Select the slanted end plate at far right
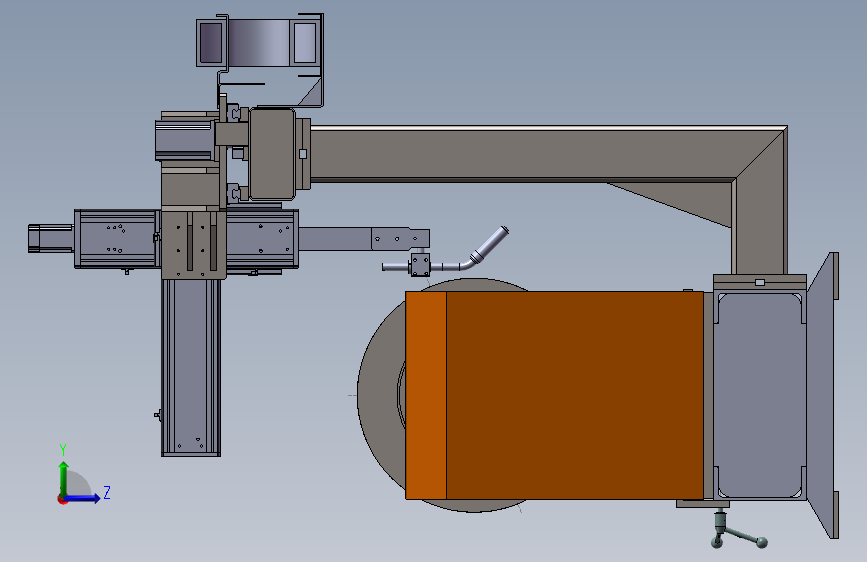867x562 pixels. [x=823, y=395]
